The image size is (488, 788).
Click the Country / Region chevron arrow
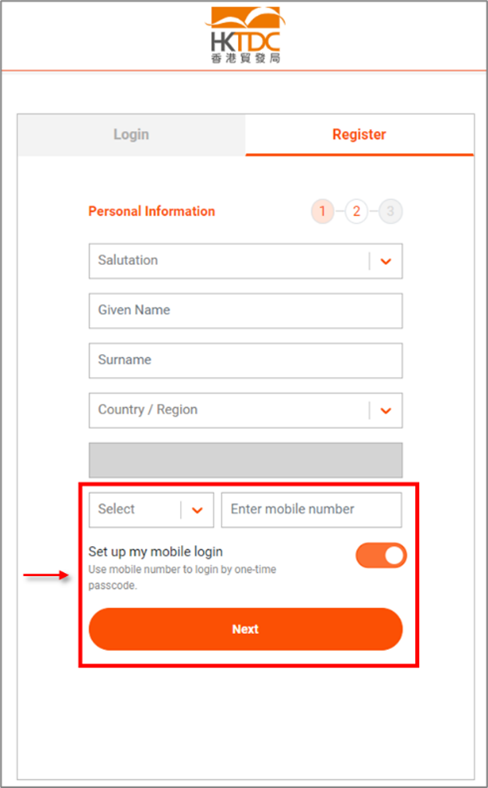[x=386, y=411]
